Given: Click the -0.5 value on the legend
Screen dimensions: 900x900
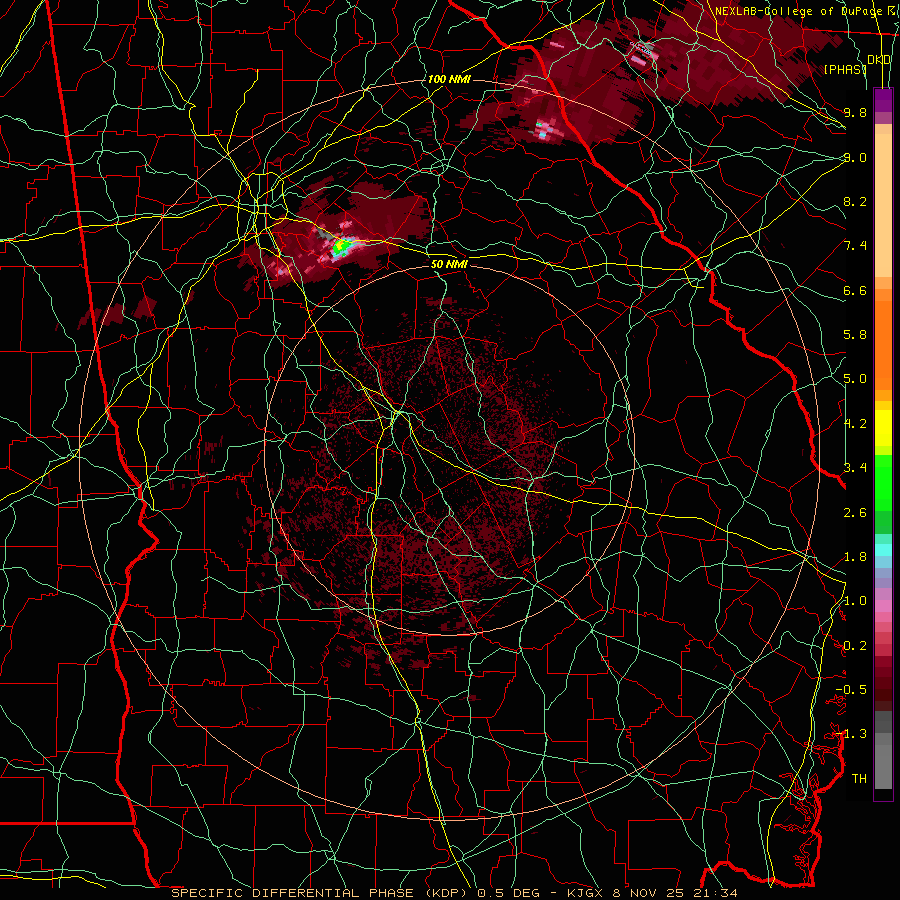Looking at the screenshot, I should coord(851,690).
